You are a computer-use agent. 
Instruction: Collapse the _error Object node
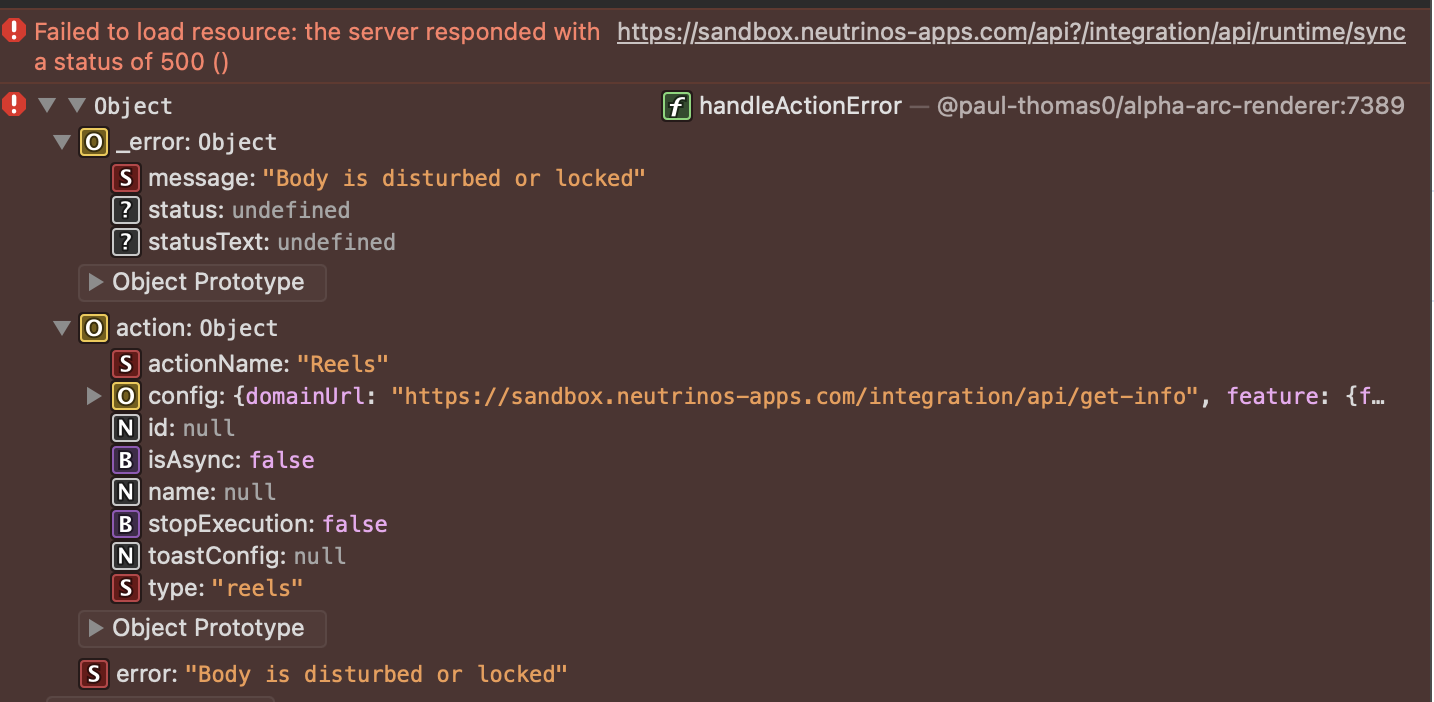(63, 142)
